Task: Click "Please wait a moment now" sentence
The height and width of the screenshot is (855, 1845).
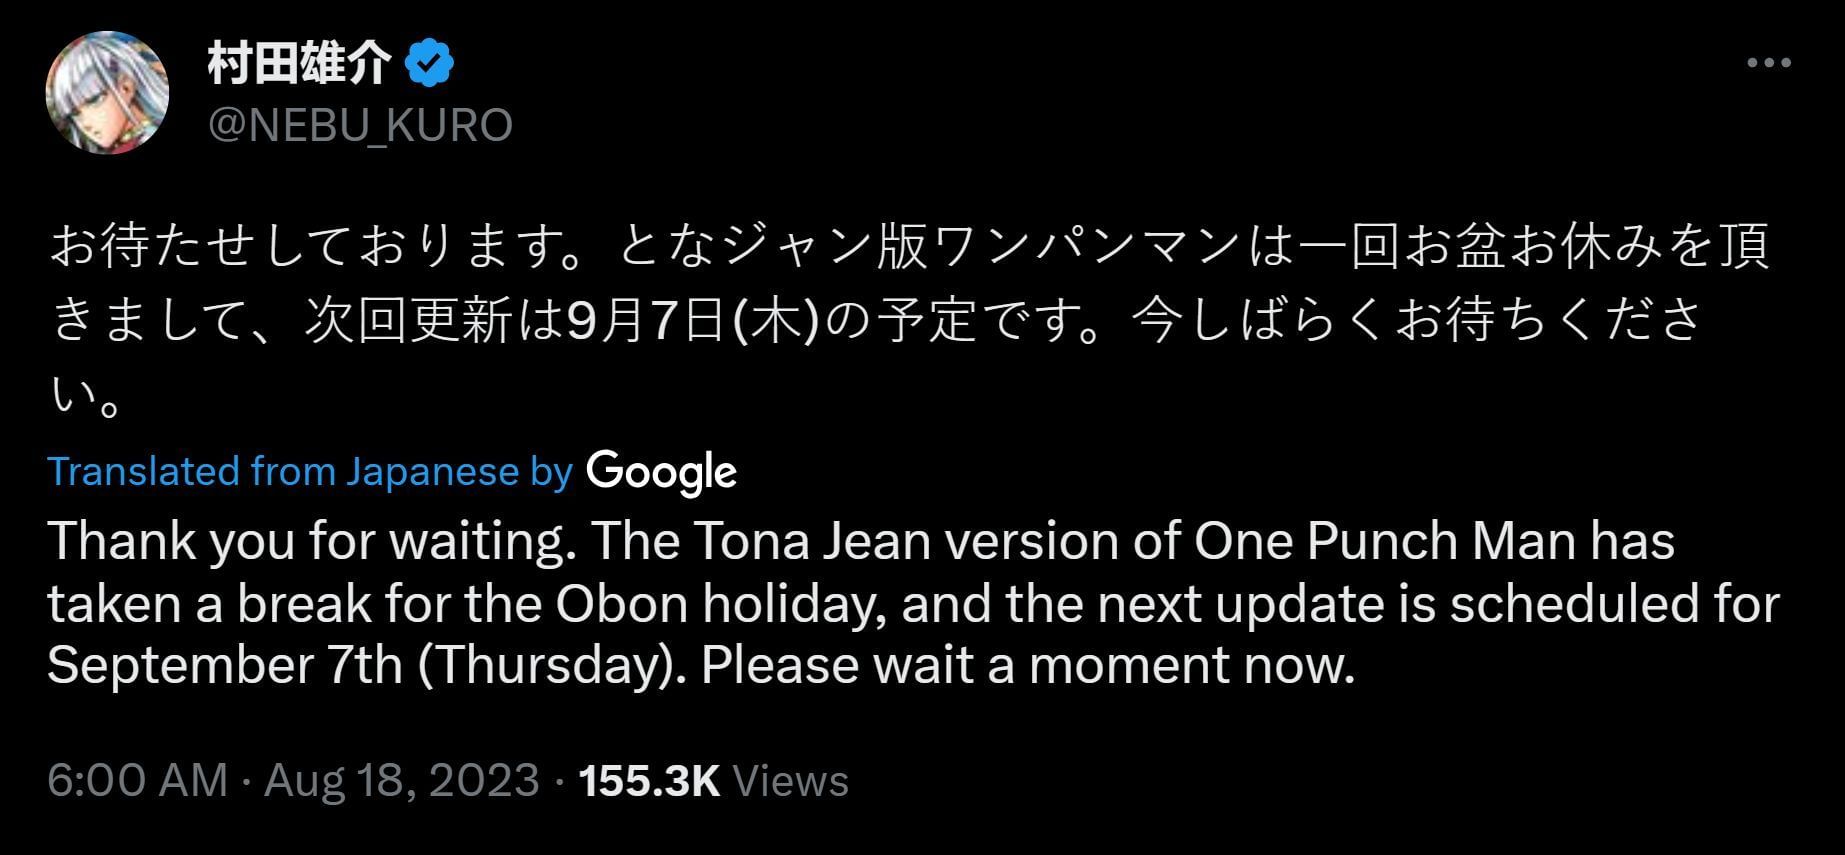Action: click(x=1027, y=666)
